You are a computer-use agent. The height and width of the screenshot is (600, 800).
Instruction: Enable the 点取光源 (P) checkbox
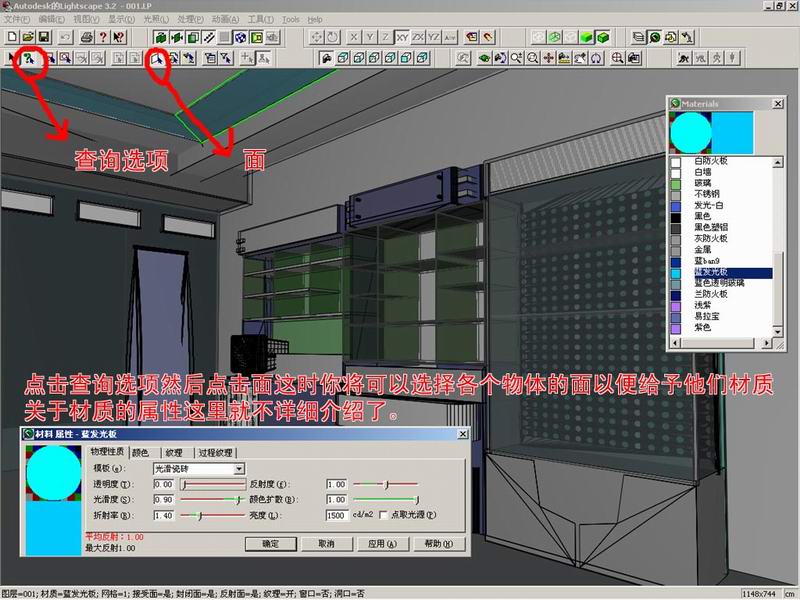point(384,515)
